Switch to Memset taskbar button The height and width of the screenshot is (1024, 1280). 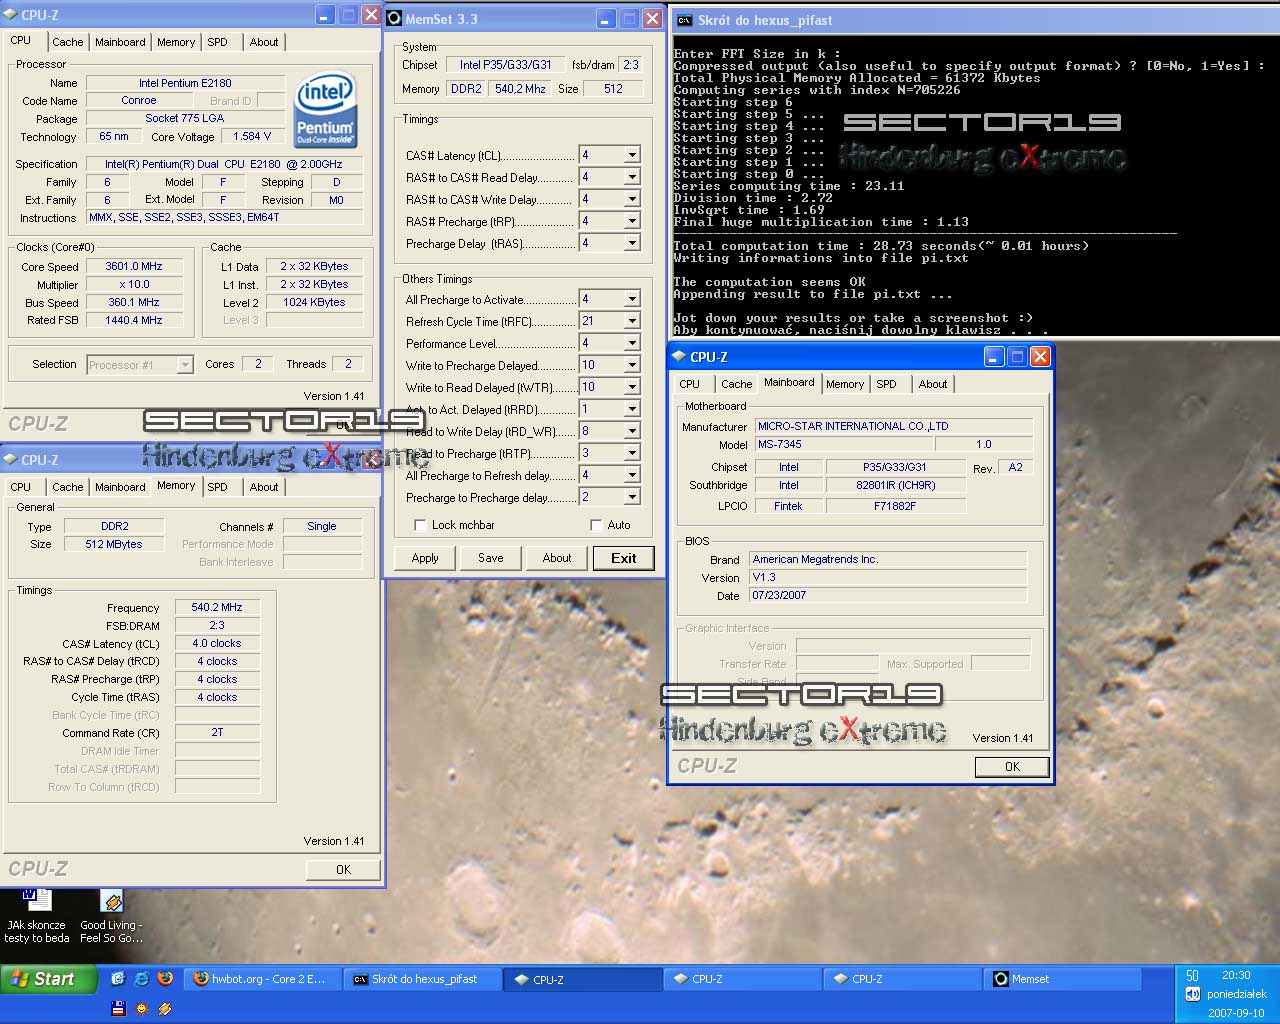pos(1063,979)
